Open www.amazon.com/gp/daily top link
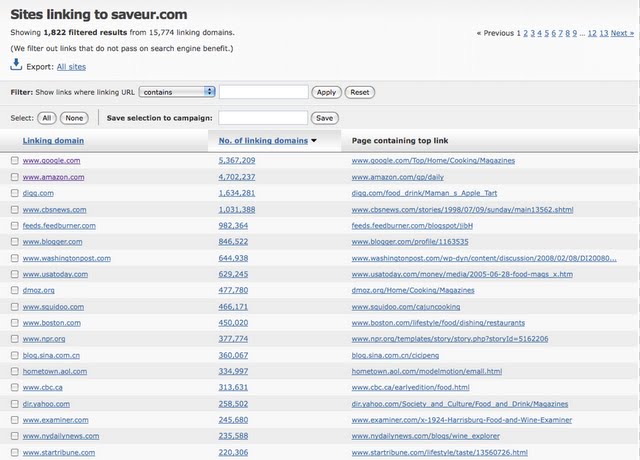 click(398, 177)
